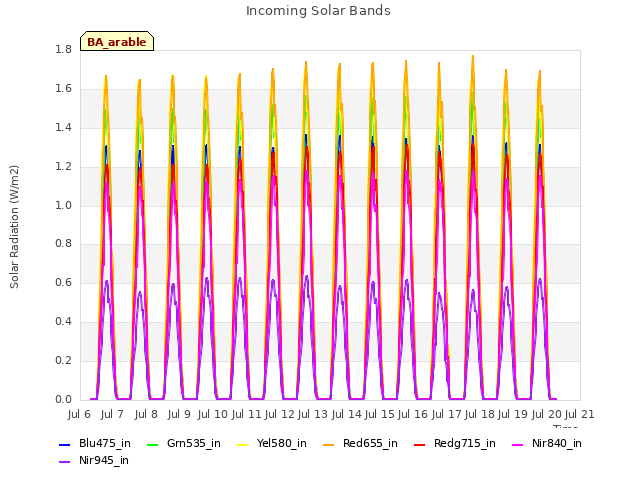This screenshot has height=480, width=640.
Task: Click the Red655_in legend color marker
Action: [x=329, y=444]
